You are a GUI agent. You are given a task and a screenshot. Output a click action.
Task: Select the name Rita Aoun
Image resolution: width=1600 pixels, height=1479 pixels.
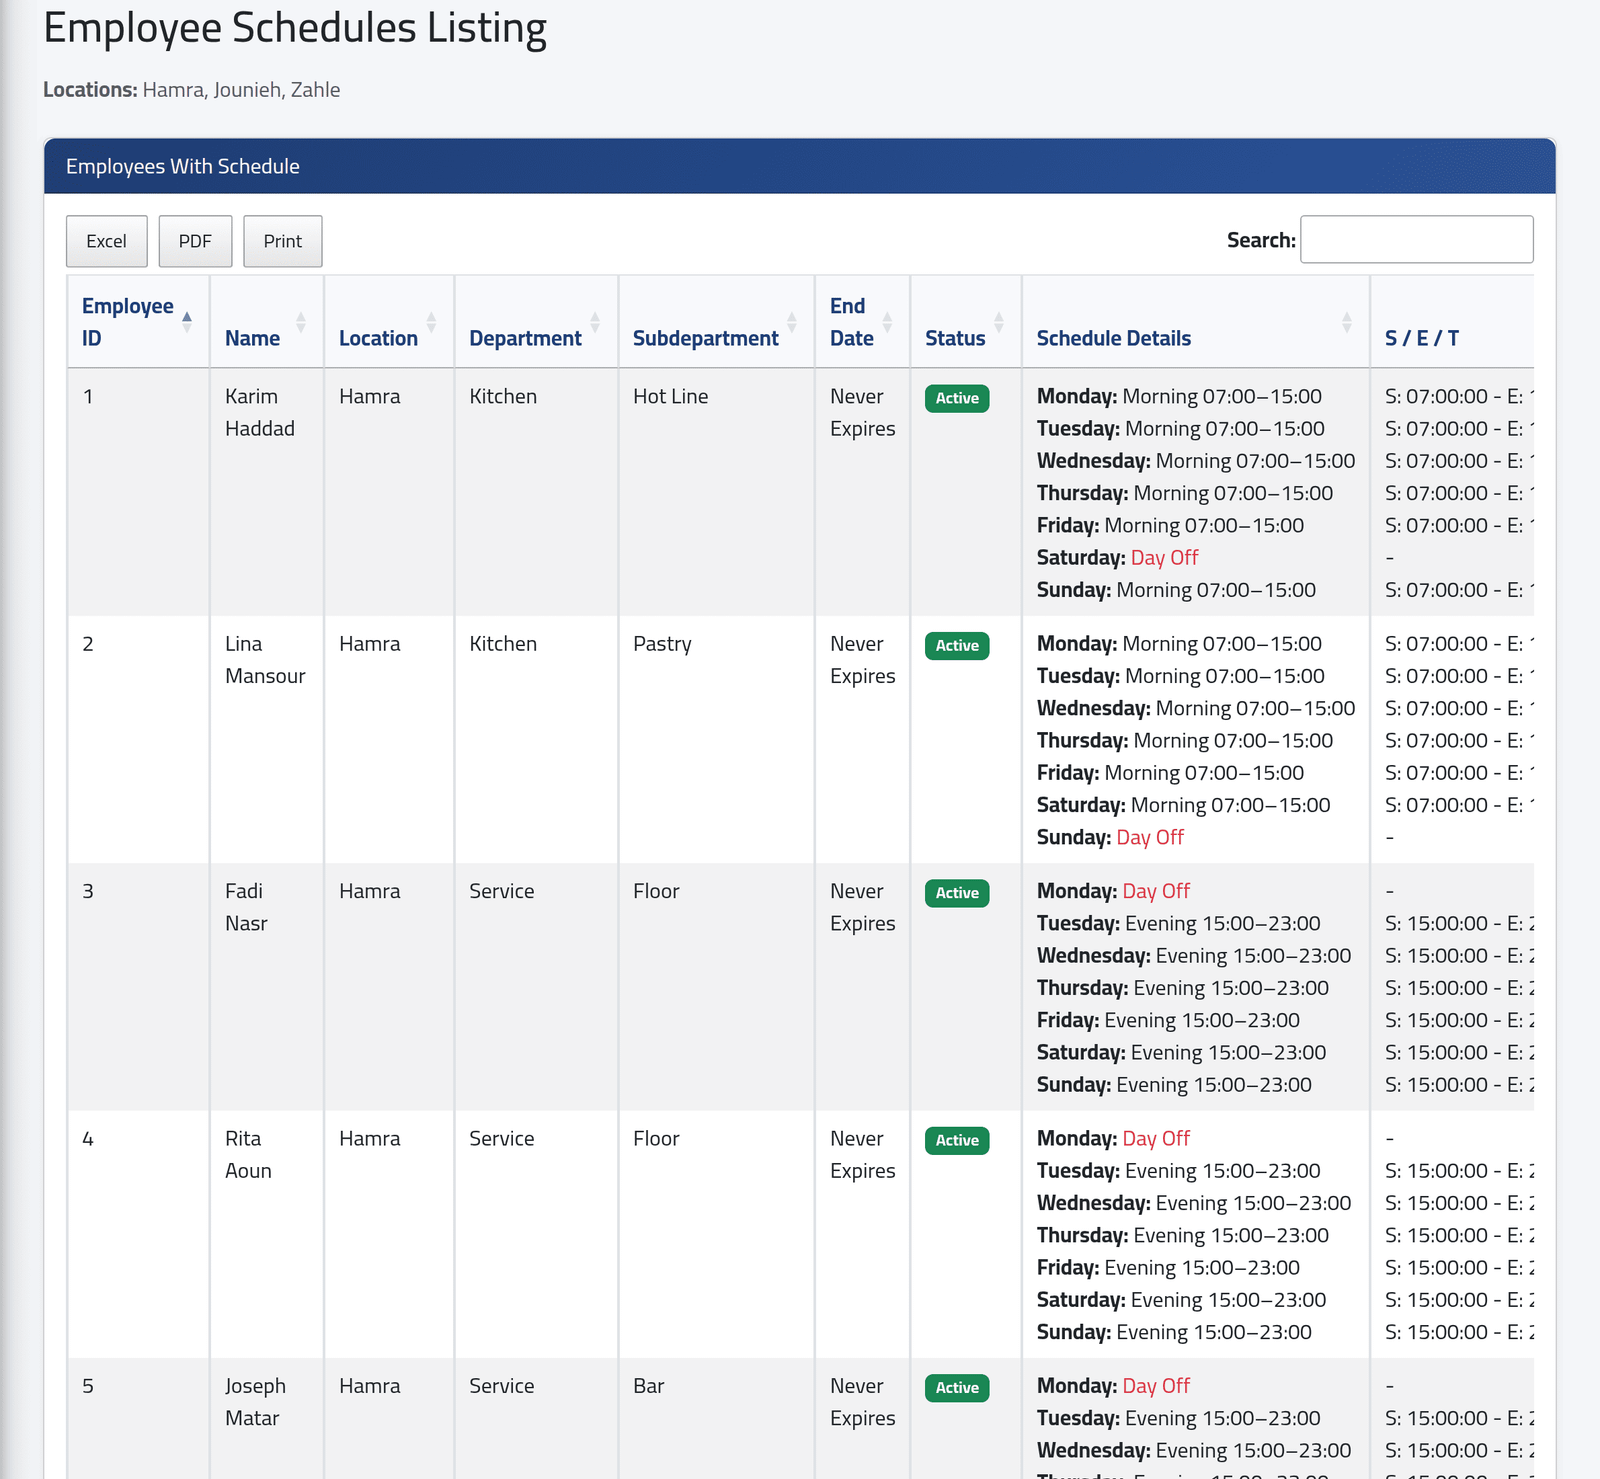248,1154
